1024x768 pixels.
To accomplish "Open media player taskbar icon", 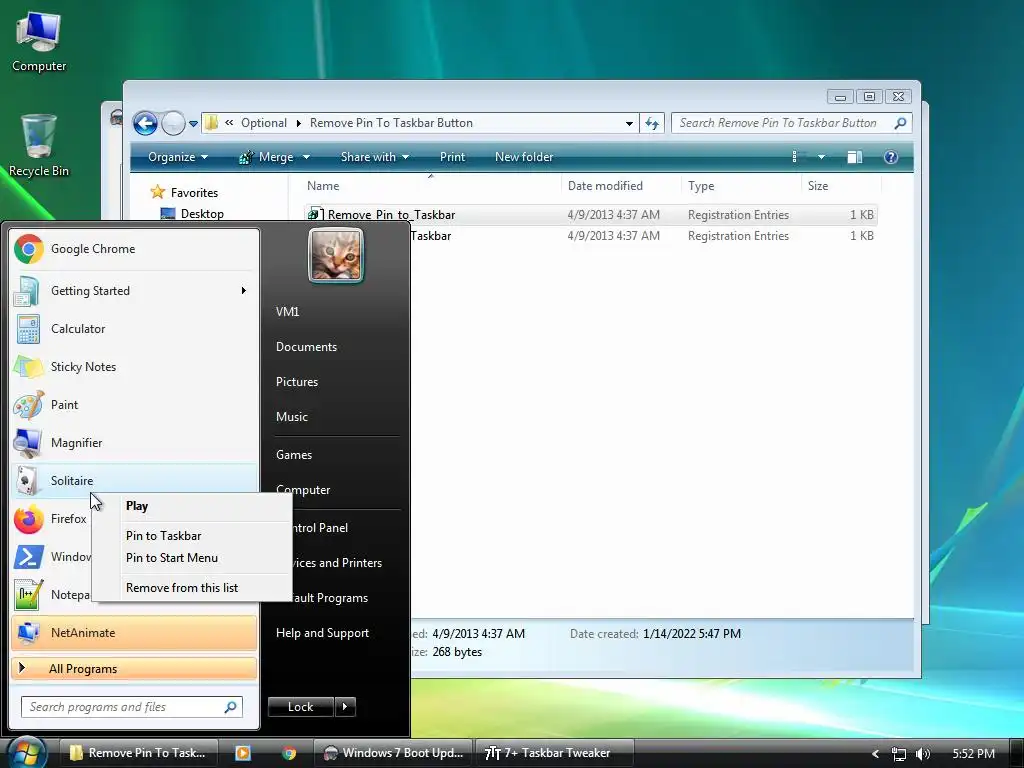I will [242, 753].
